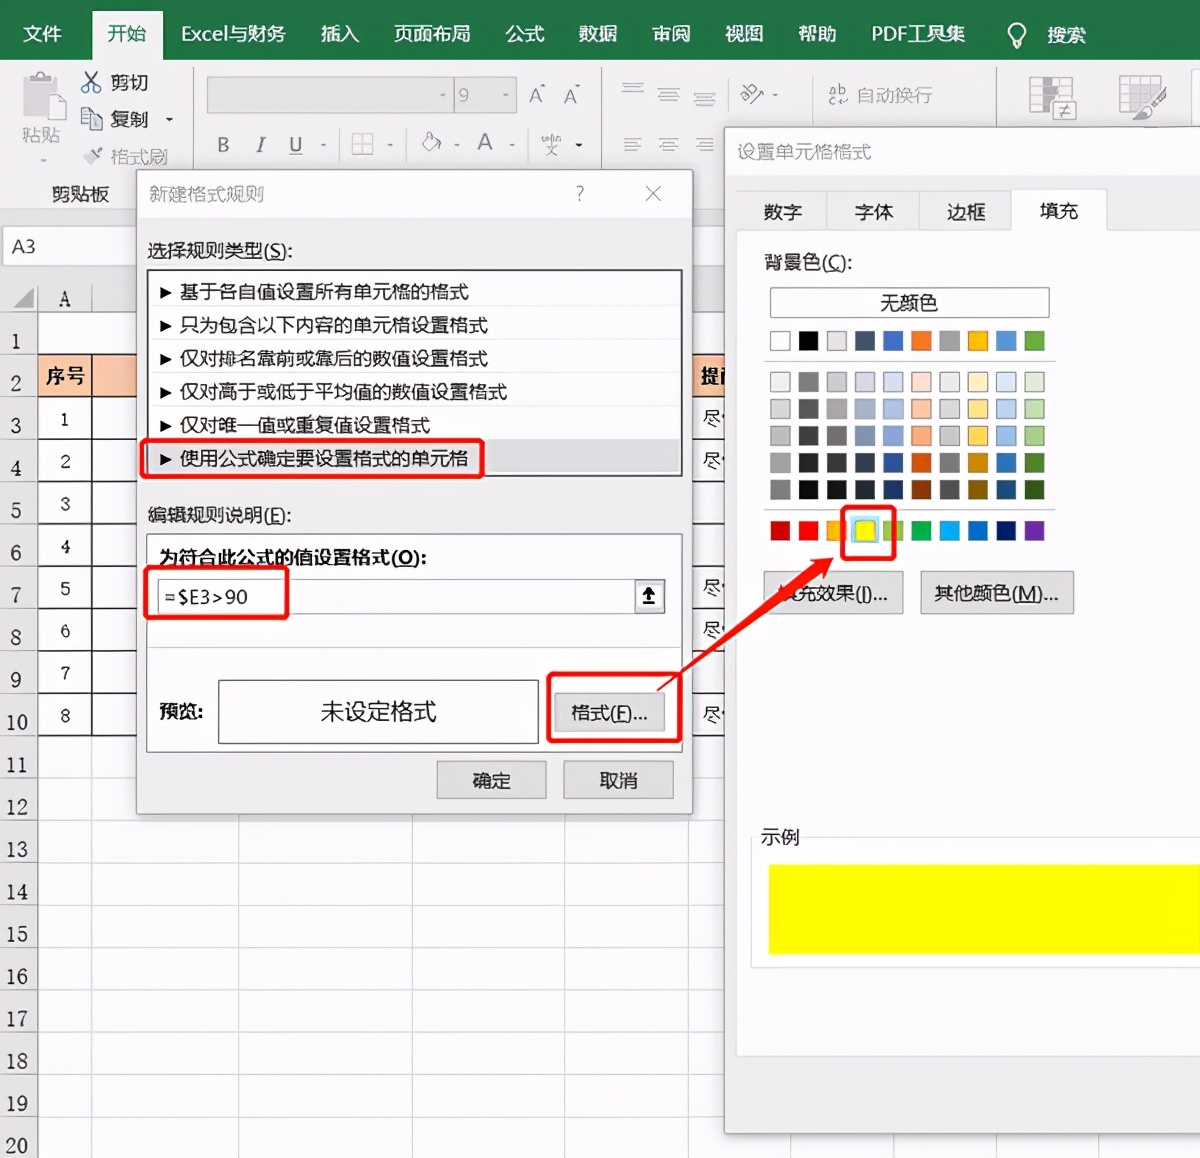Click the Borders icon
This screenshot has width=1200, height=1158.
click(x=362, y=145)
